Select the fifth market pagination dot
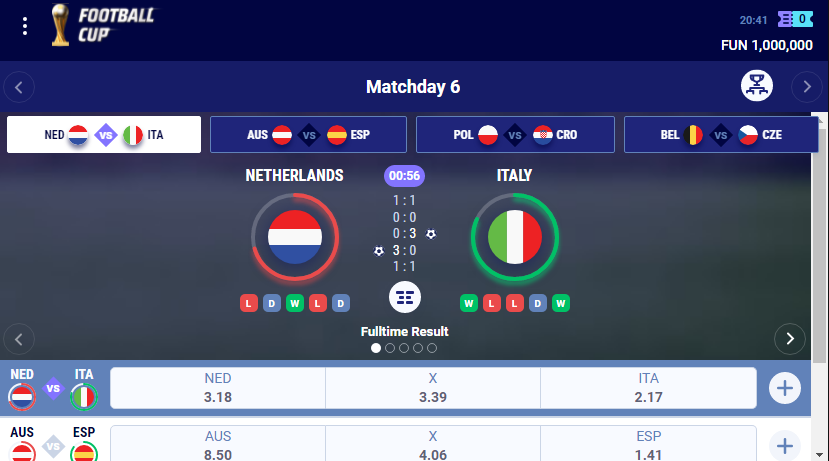Viewport: 829px width, 461px height. [x=432, y=348]
